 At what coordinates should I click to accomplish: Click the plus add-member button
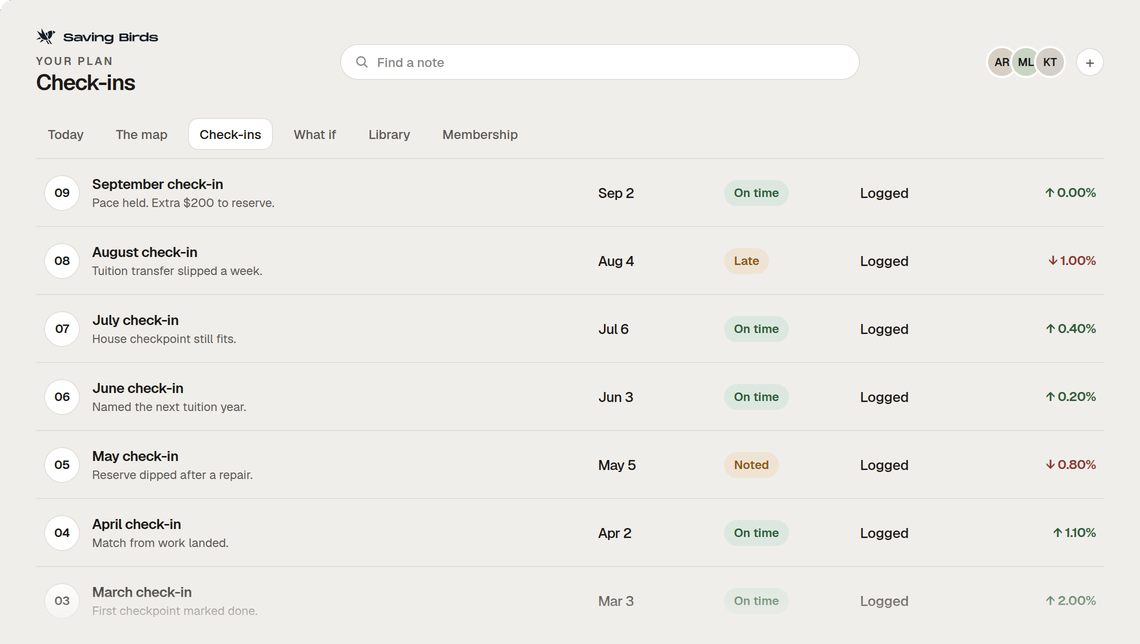point(1089,63)
